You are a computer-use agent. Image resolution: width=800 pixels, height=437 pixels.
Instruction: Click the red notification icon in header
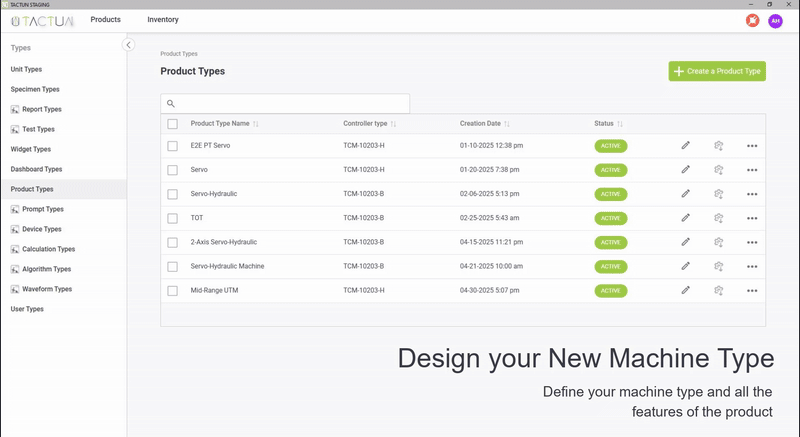[752, 21]
